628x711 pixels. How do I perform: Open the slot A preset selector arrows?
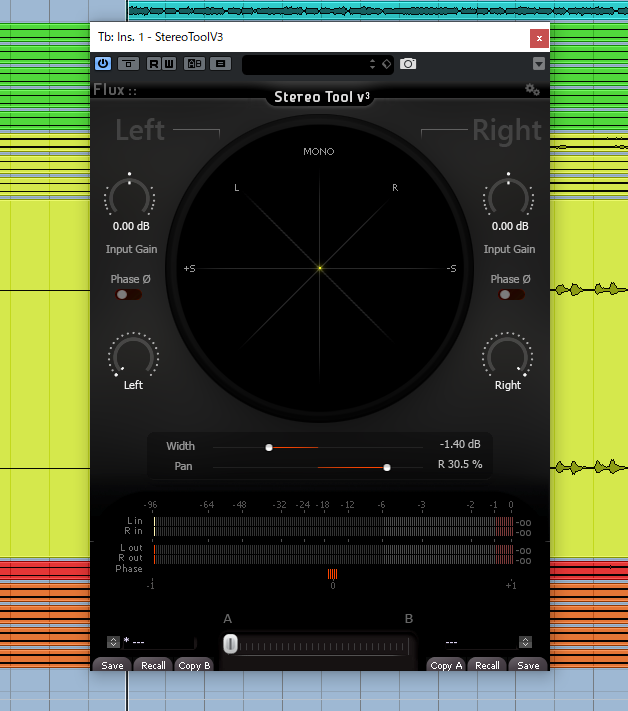(x=113, y=642)
